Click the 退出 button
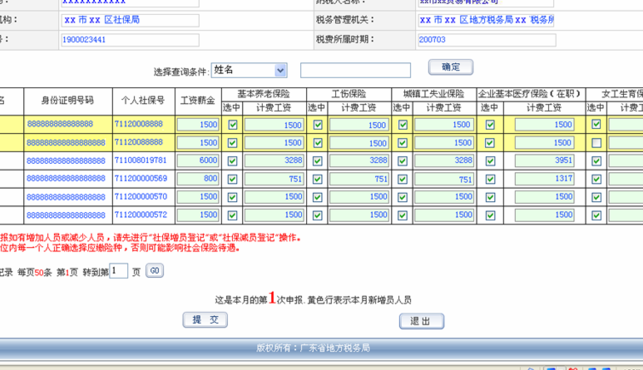Screen dimensions: 643x370 (x=421, y=321)
